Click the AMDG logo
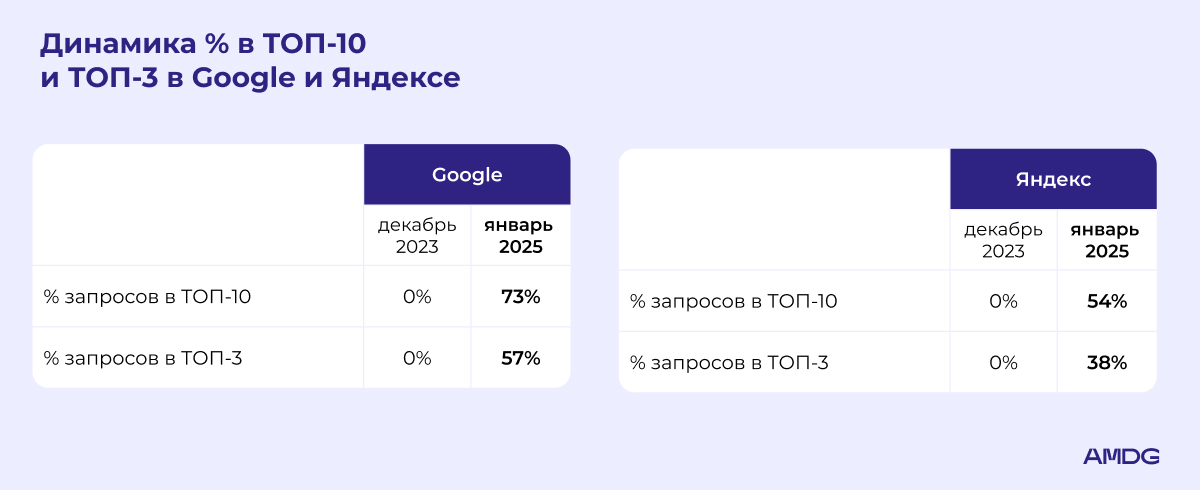1200x490 pixels. click(x=1121, y=456)
